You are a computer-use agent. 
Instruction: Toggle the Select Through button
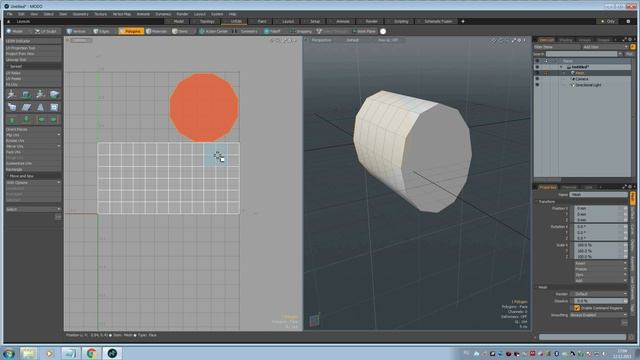click(333, 31)
